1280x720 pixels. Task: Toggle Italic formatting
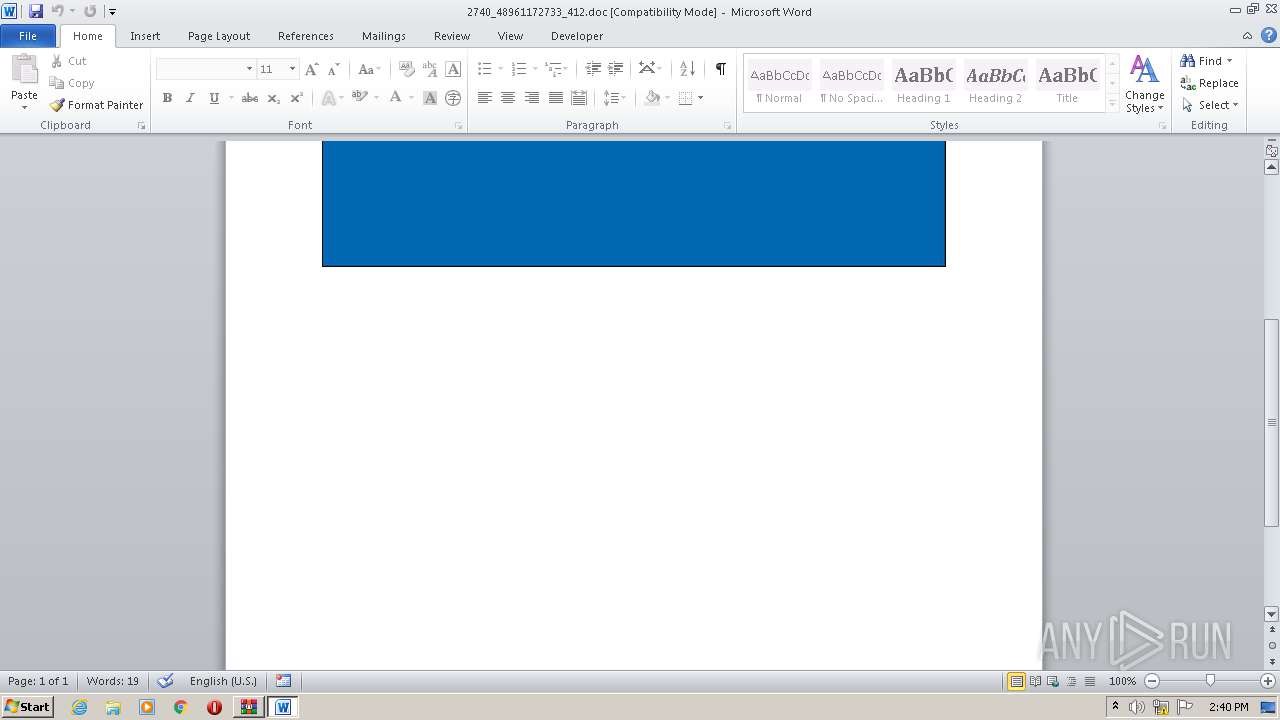pos(190,98)
